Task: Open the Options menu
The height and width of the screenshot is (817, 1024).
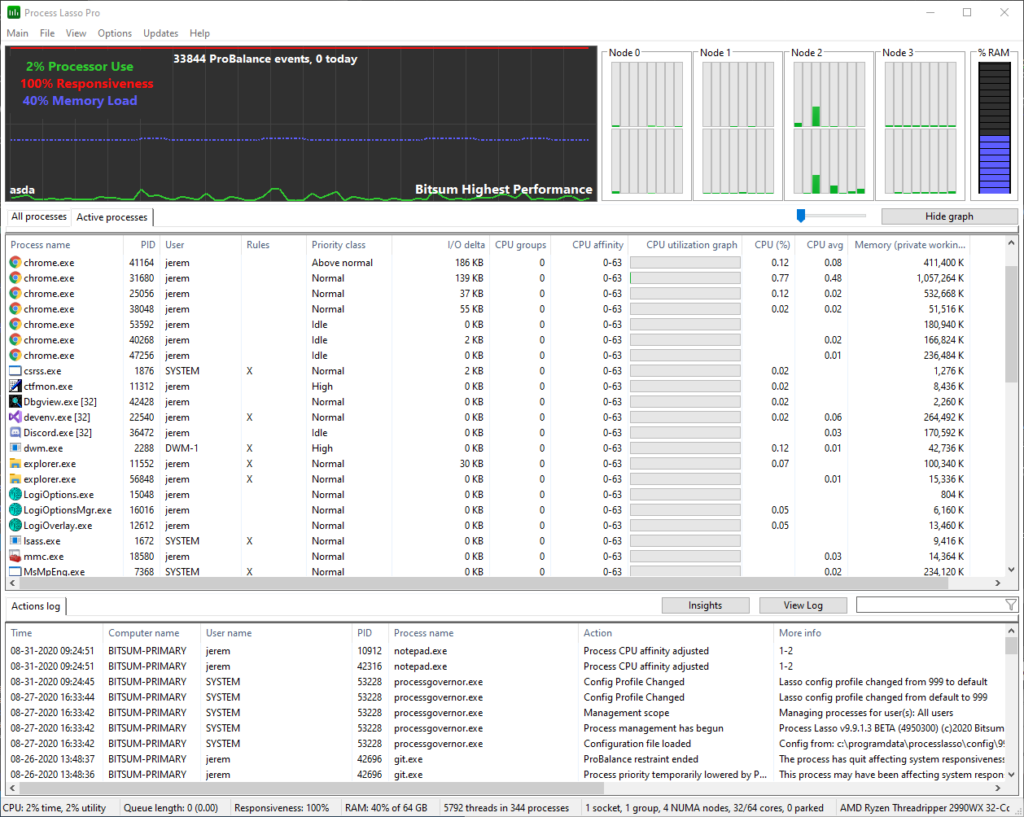Action: [x=114, y=33]
